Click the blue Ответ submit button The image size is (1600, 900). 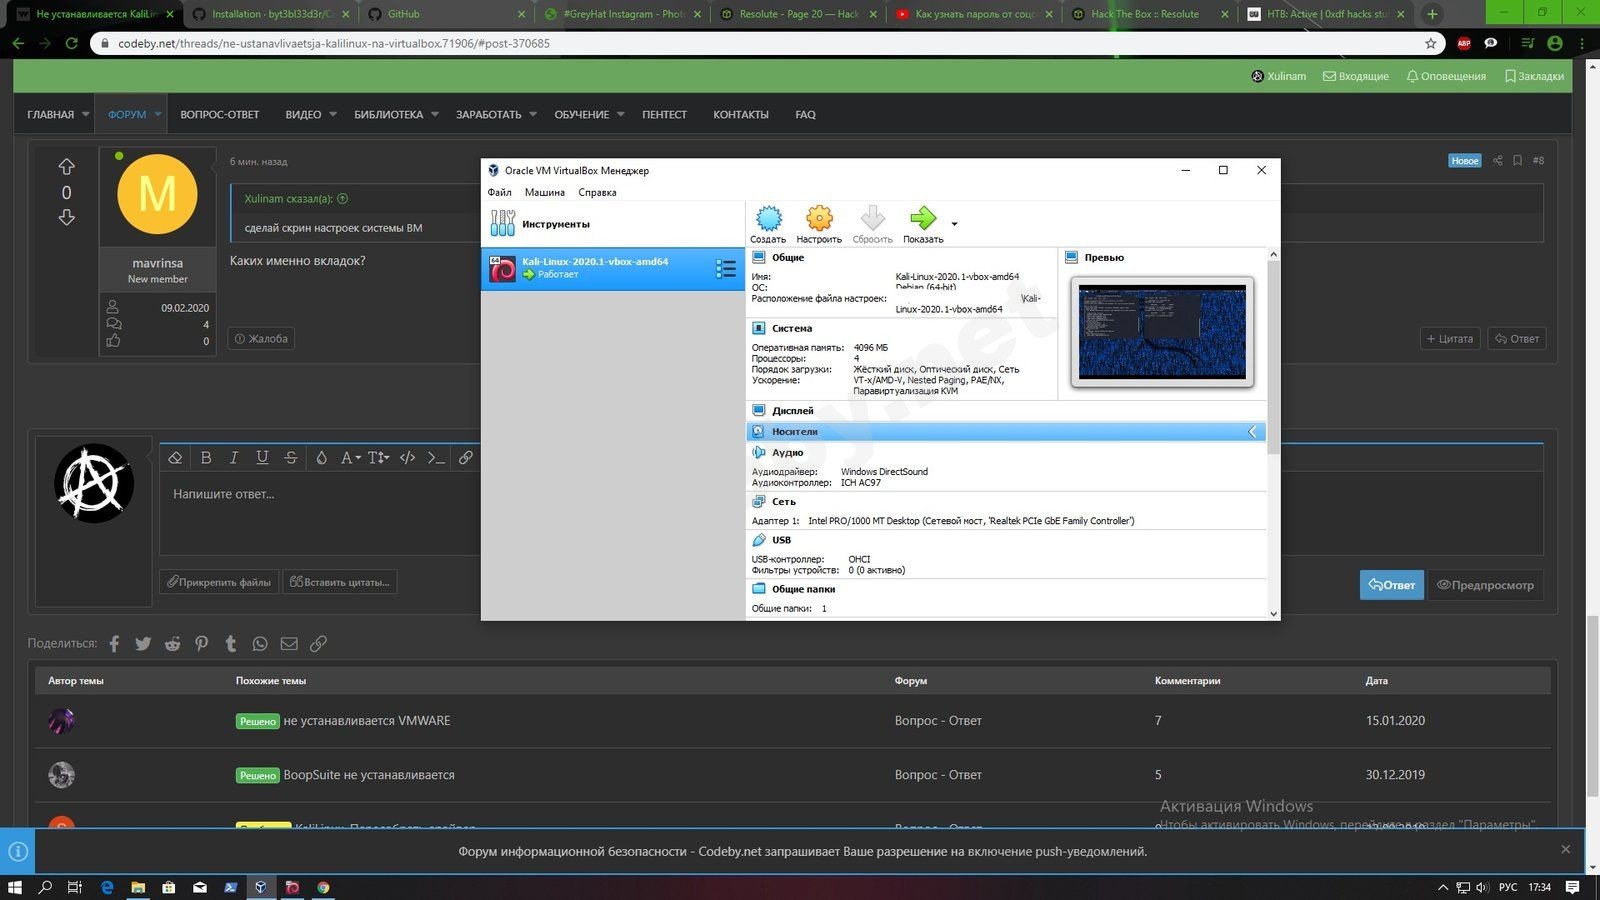tap(1391, 585)
